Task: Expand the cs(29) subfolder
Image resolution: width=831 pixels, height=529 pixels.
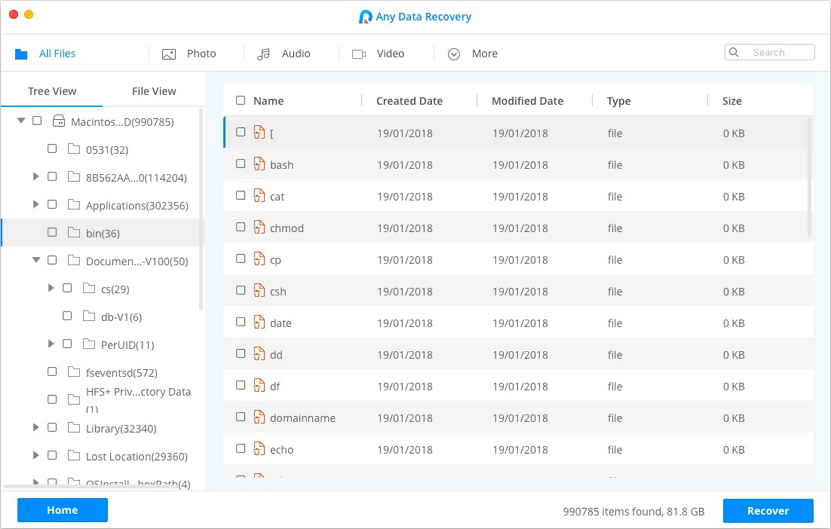Action: [51, 288]
